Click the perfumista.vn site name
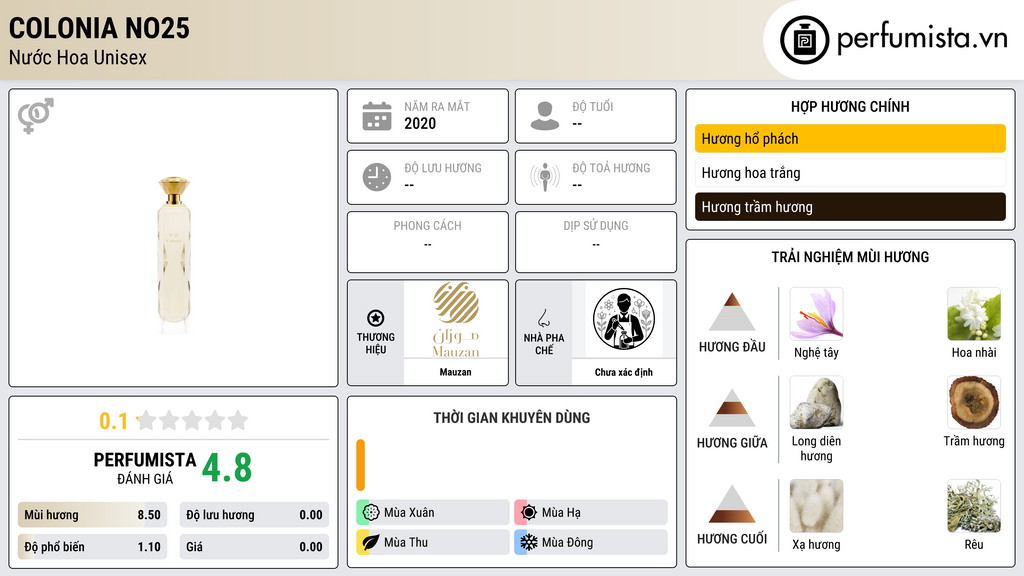The height and width of the screenshot is (576, 1024). (x=921, y=38)
